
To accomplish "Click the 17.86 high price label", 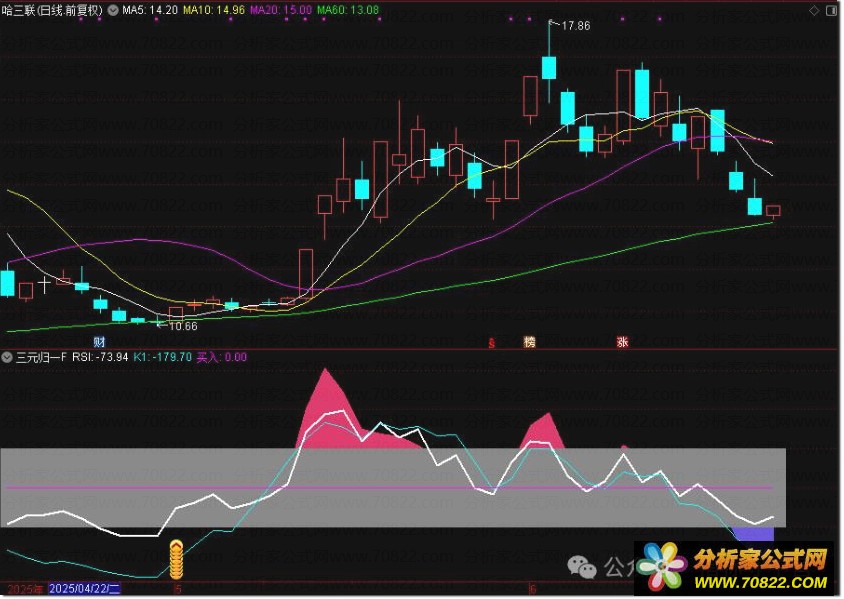I will (575, 25).
